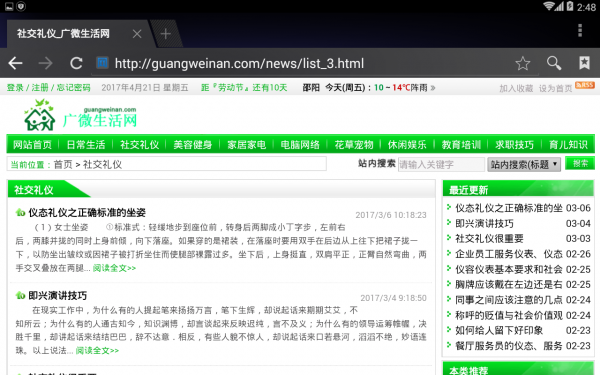This screenshot has width=600, height=375.
Task: Open sidebar link 同事之间应该注意的几点
Action: (509, 300)
